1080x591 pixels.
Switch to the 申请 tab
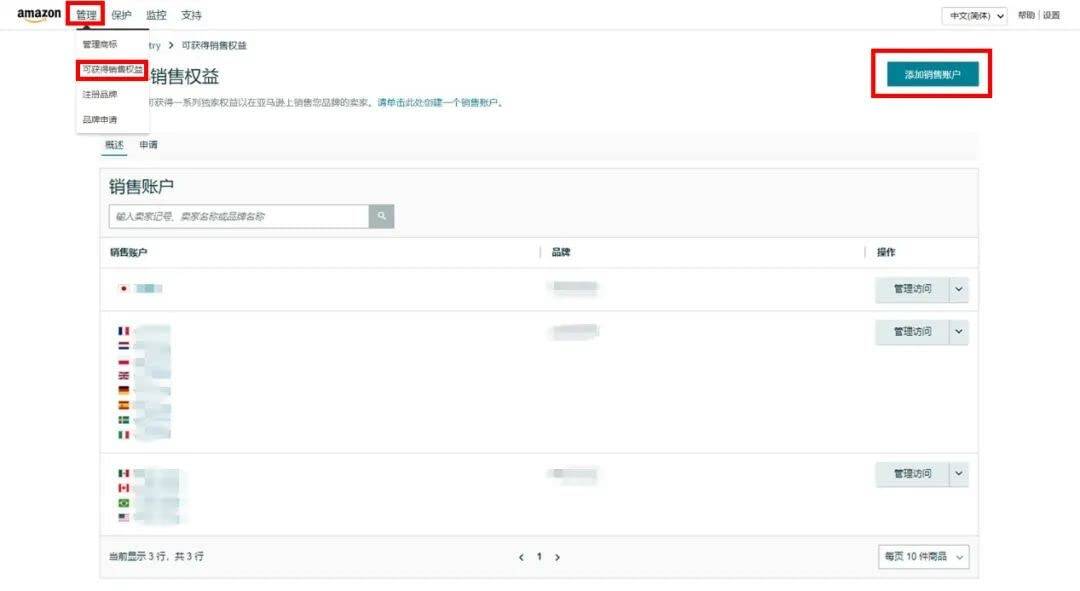[148, 145]
